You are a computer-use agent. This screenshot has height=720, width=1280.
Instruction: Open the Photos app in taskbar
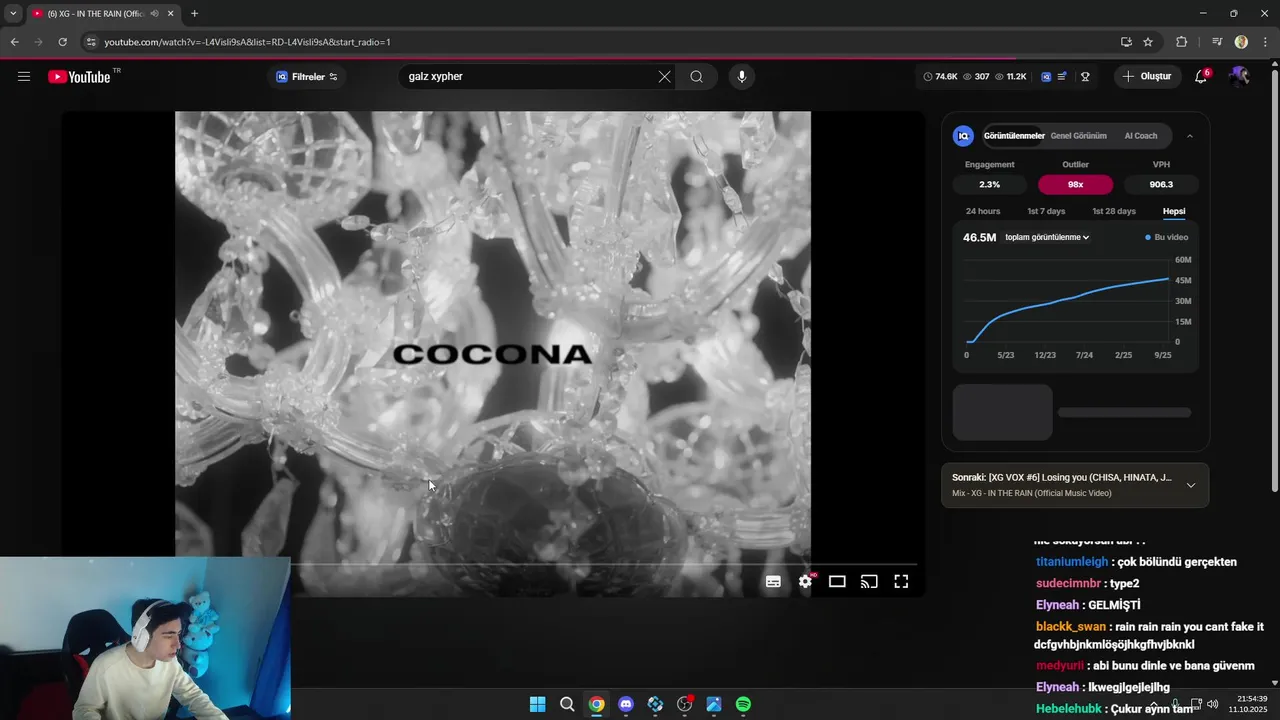[714, 704]
